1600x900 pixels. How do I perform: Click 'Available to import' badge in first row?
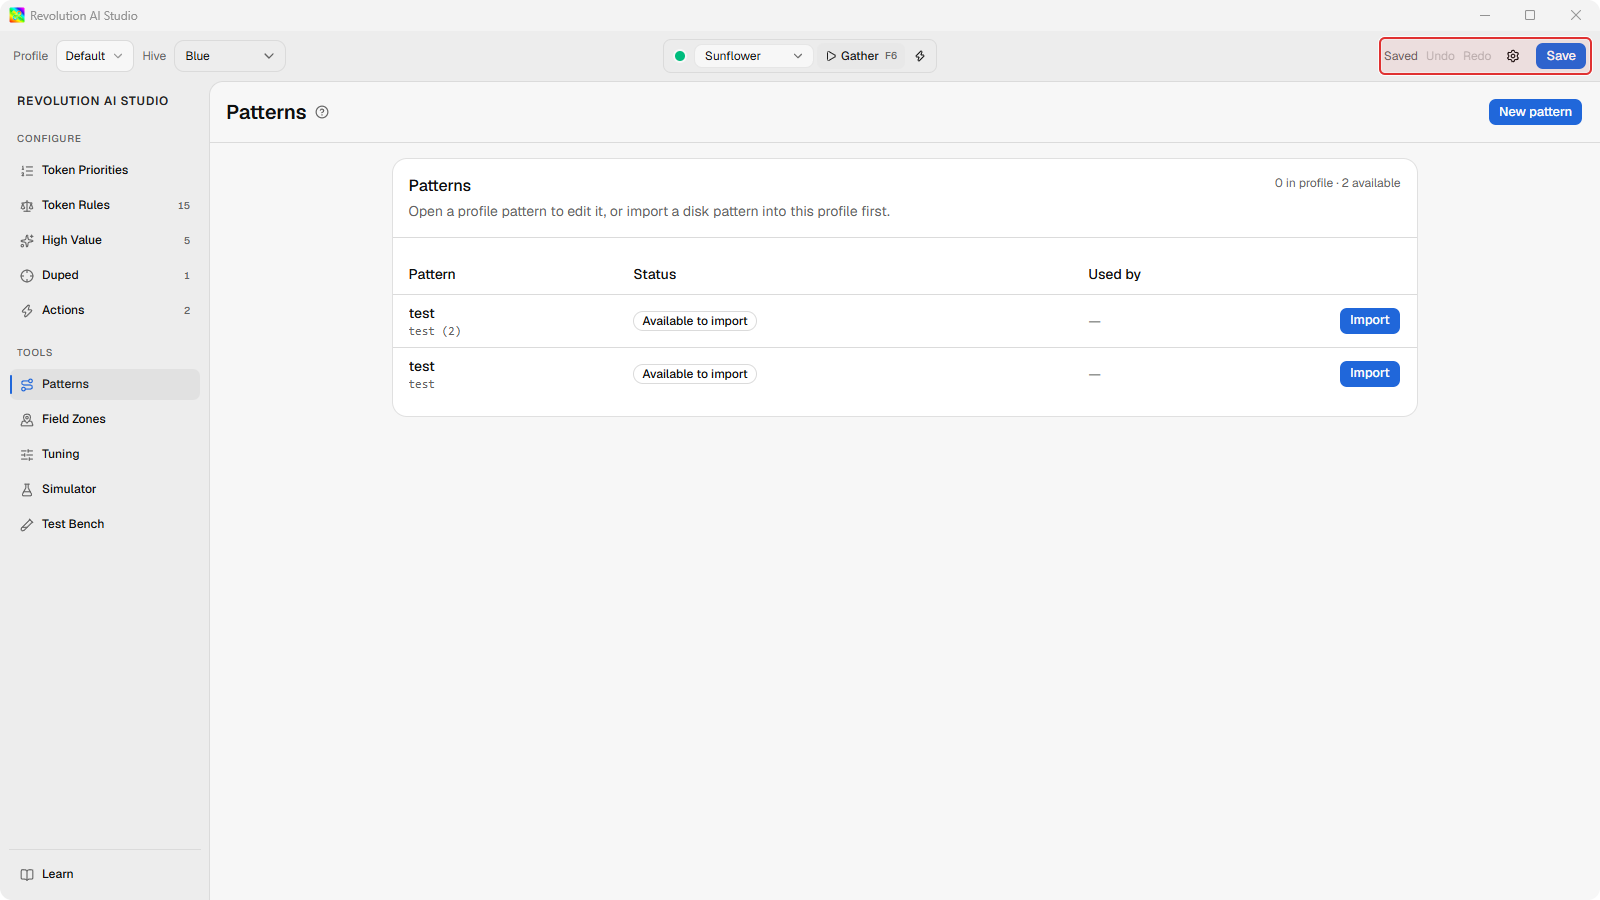coord(695,321)
